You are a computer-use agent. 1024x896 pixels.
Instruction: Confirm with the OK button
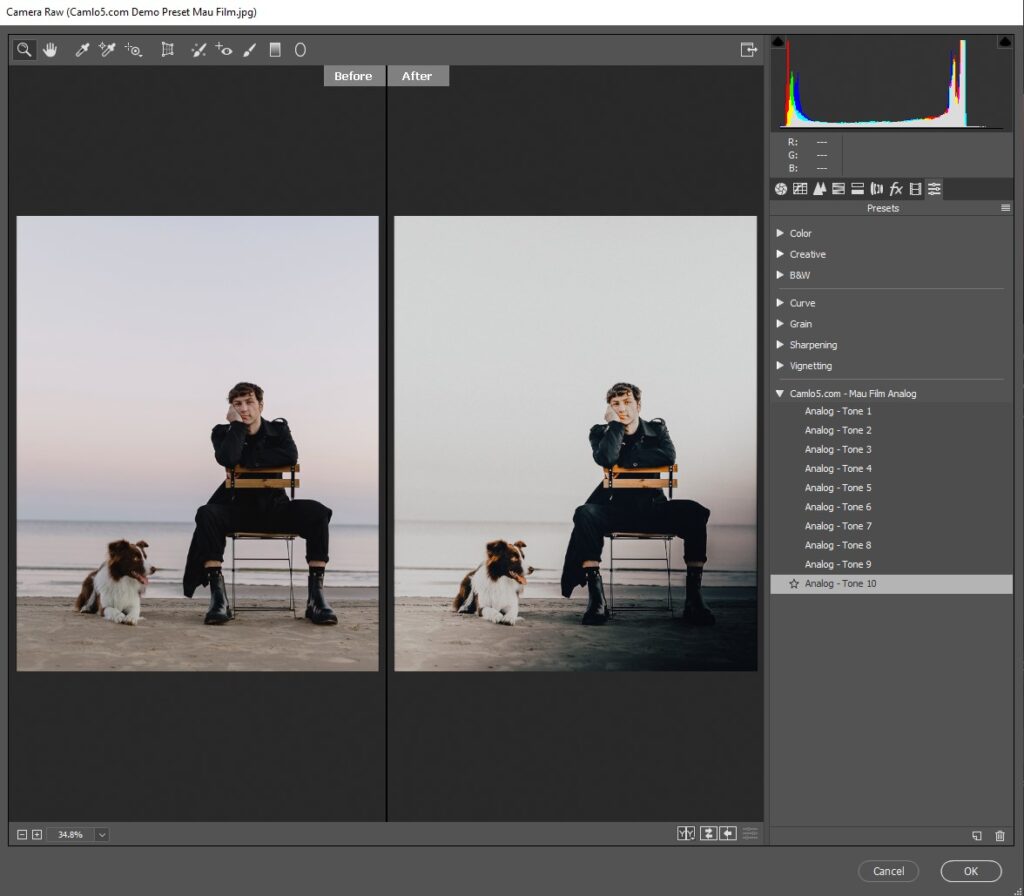click(x=971, y=871)
